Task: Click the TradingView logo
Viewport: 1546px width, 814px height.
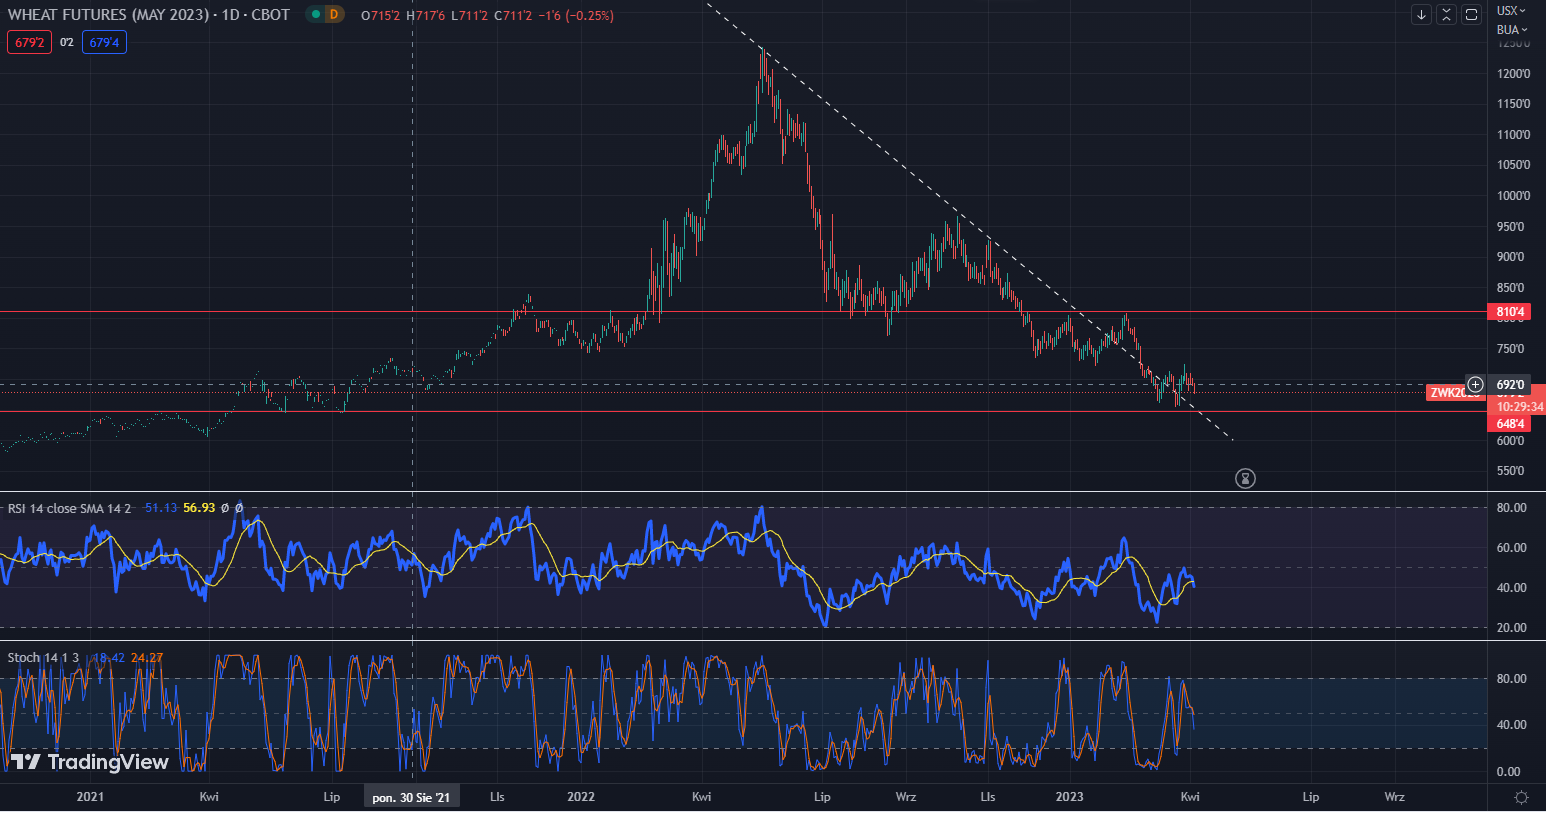Action: [x=90, y=762]
